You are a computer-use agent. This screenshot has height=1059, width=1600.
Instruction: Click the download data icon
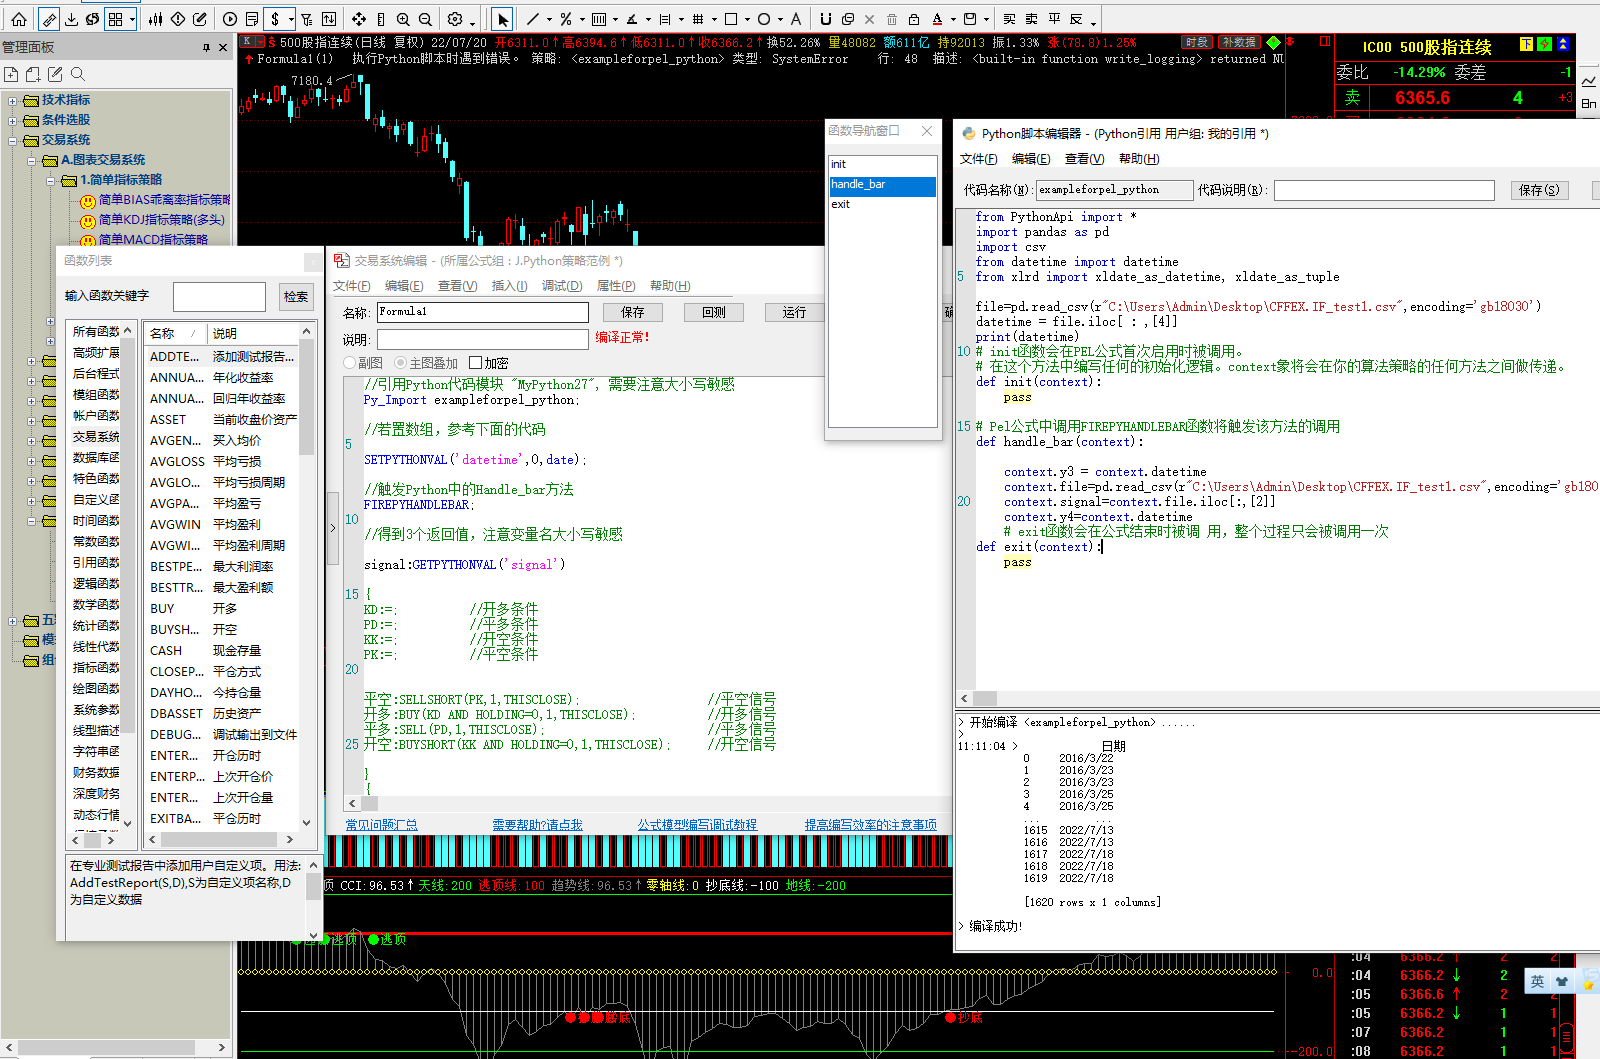coord(72,19)
